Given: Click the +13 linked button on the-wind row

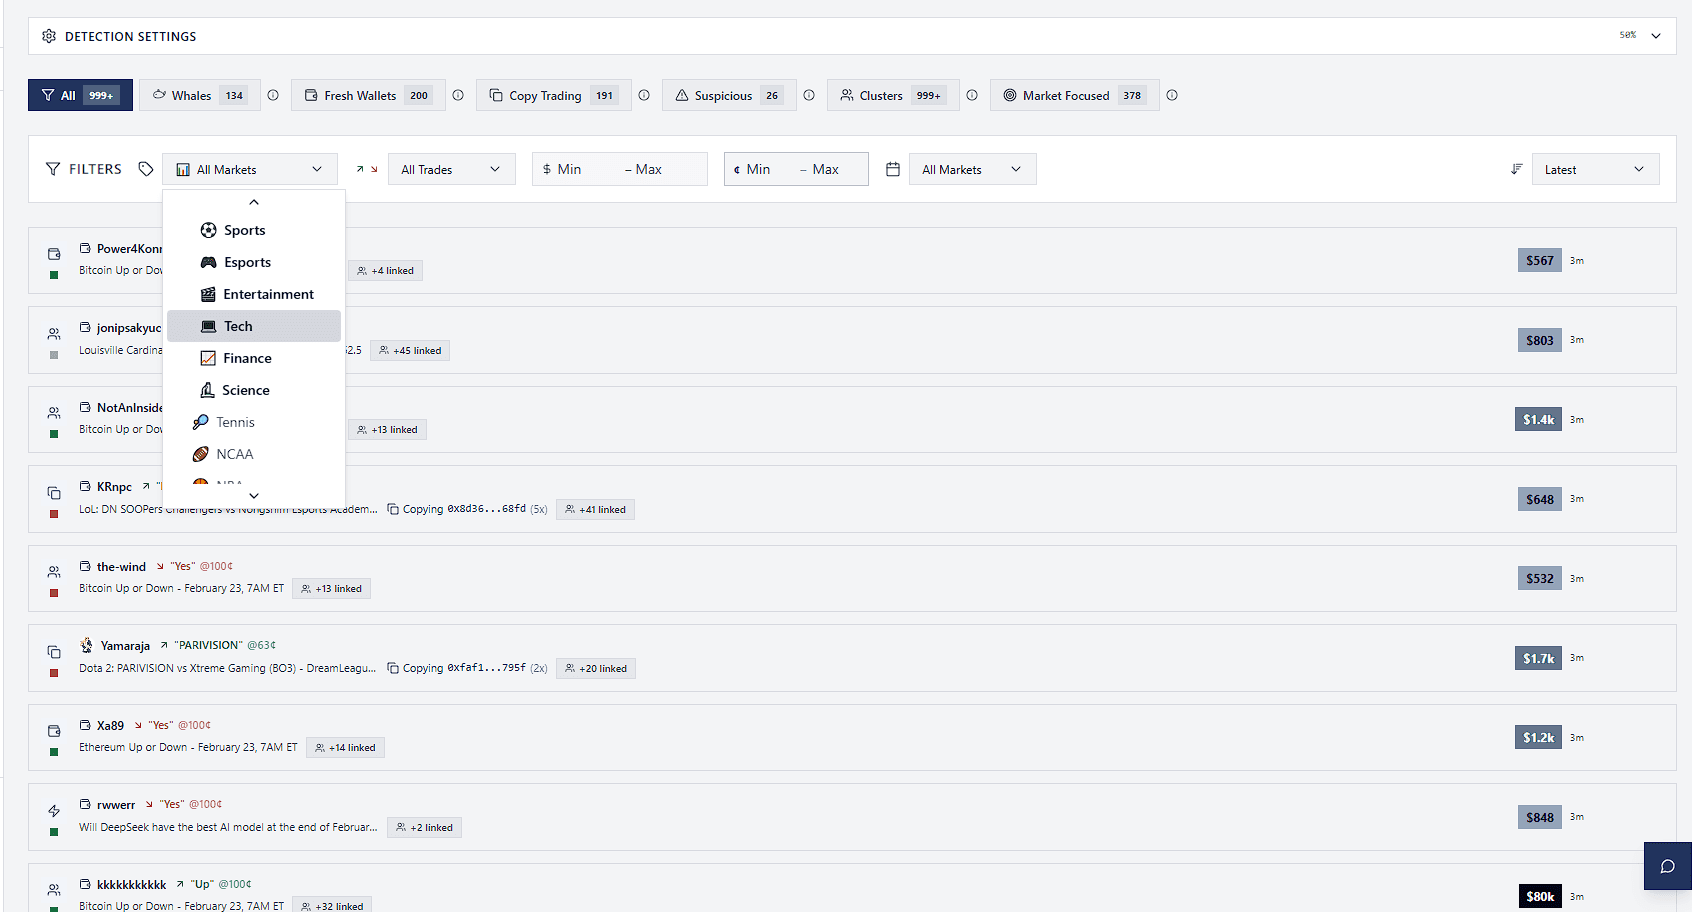Looking at the screenshot, I should click(331, 588).
